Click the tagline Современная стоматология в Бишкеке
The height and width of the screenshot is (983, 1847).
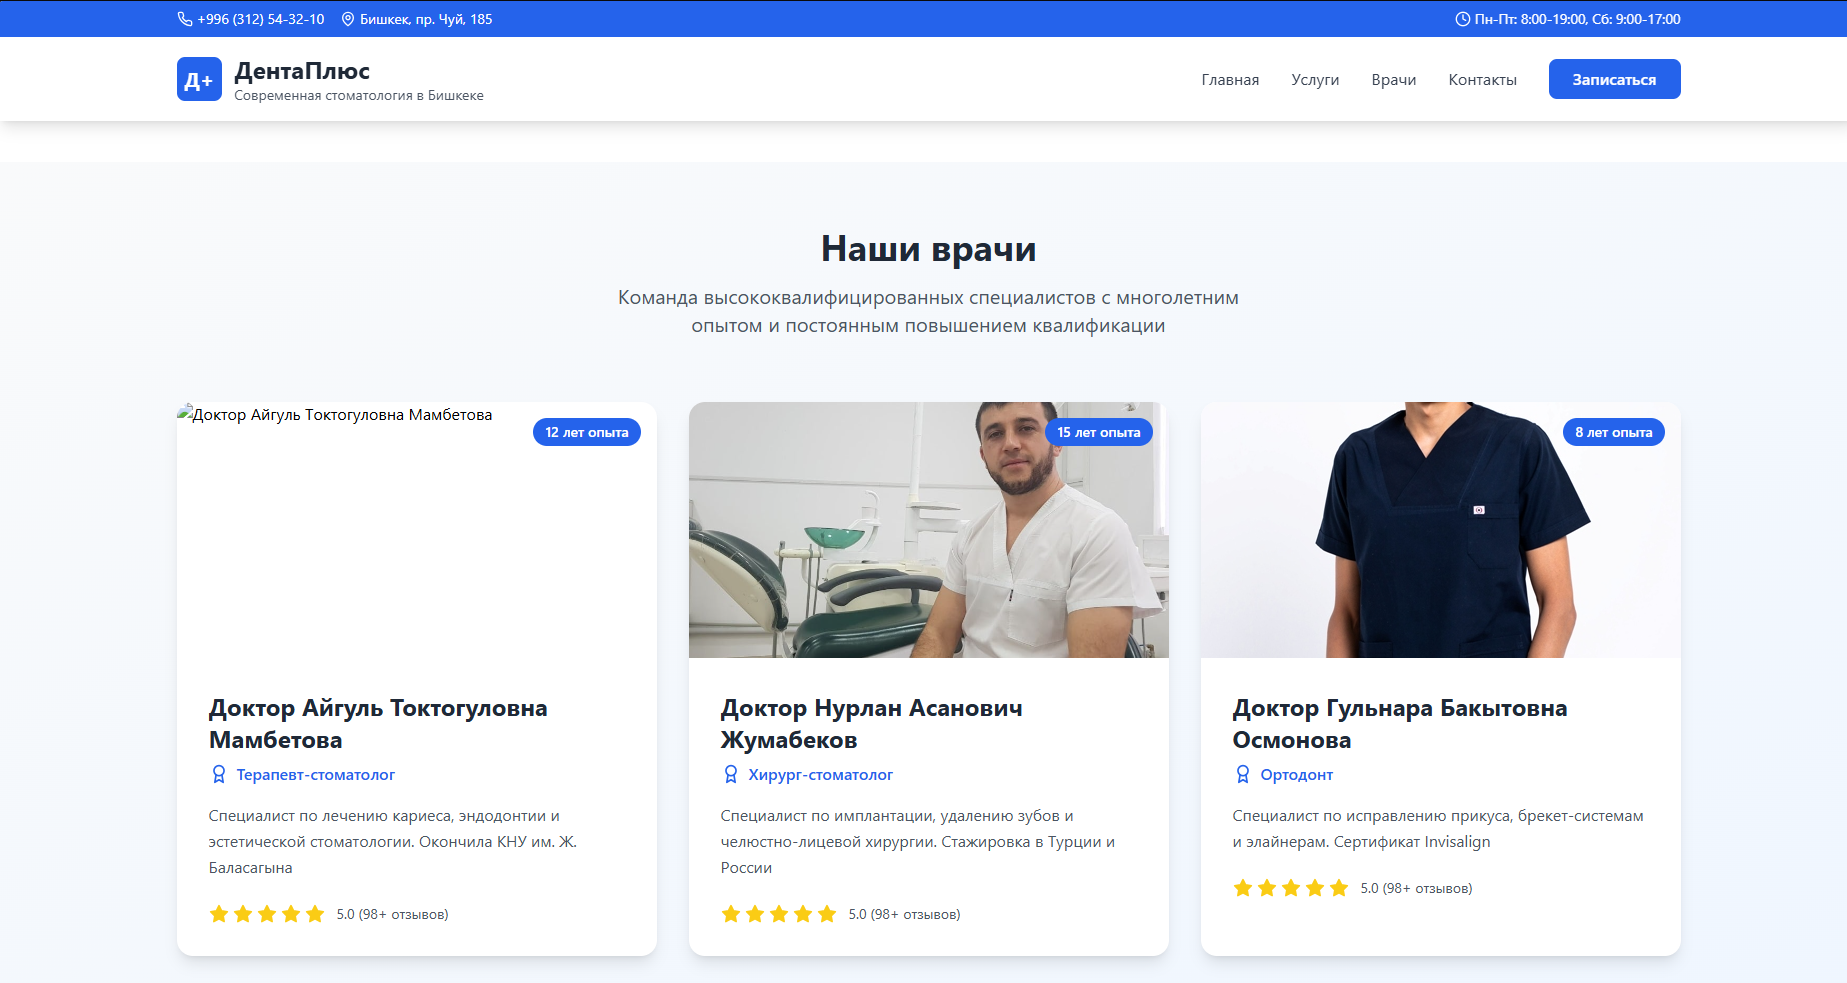[359, 96]
